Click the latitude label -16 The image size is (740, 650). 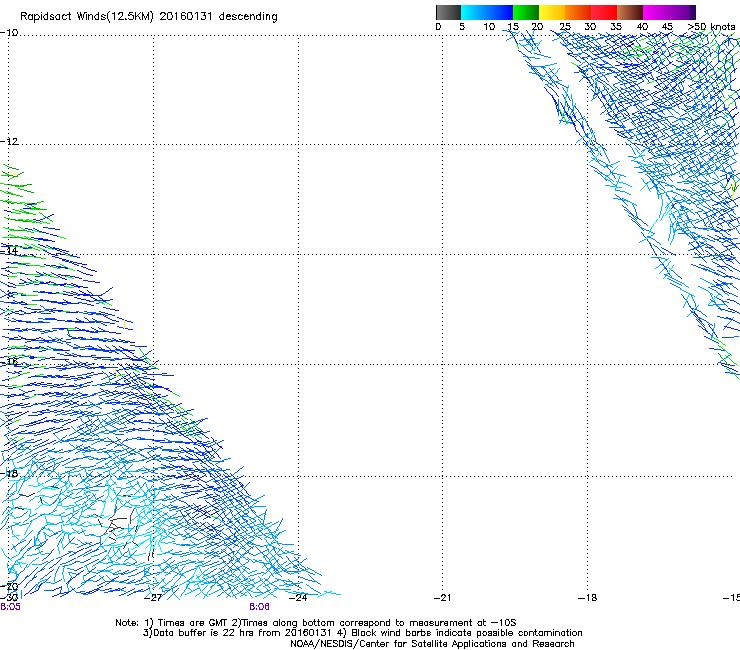(x=9, y=362)
